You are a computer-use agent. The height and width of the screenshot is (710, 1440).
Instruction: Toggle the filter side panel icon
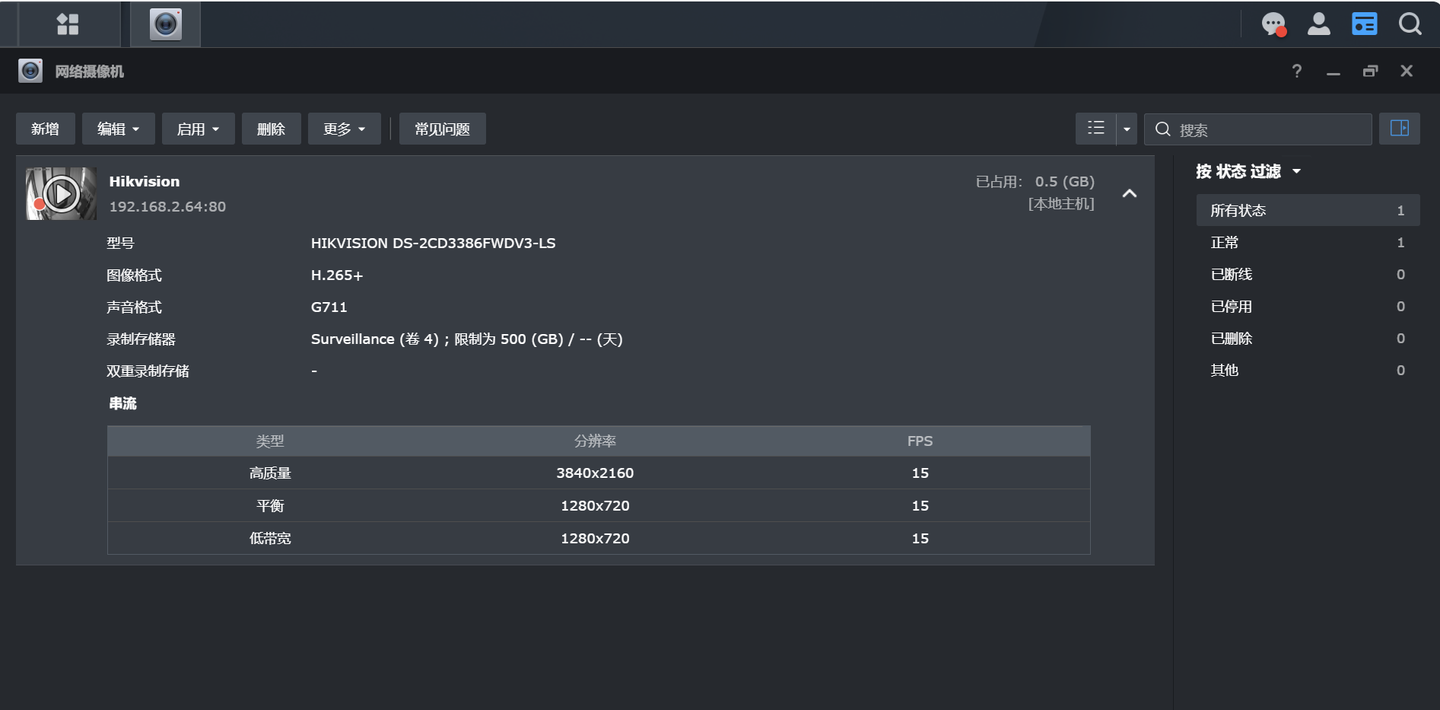coord(1399,129)
